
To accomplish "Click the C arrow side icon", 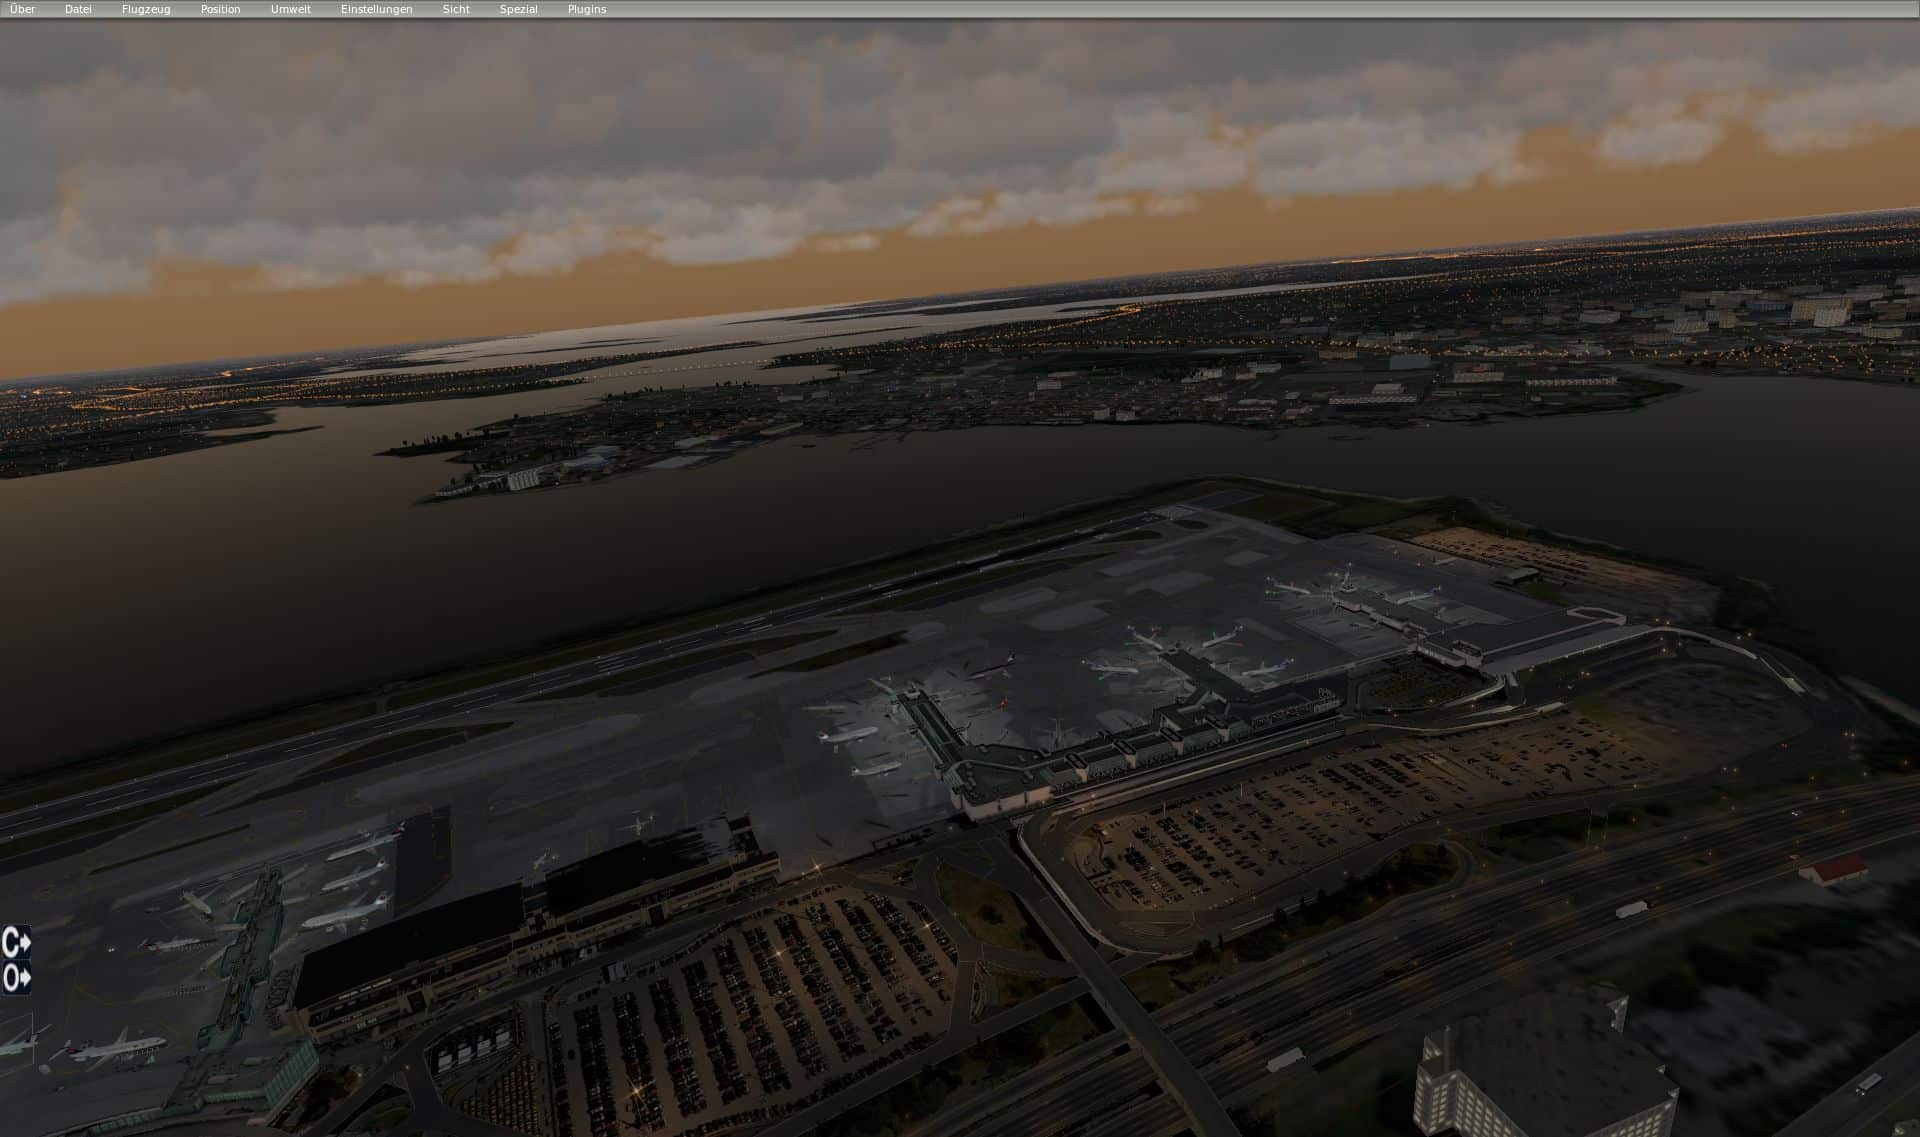I will [16, 941].
